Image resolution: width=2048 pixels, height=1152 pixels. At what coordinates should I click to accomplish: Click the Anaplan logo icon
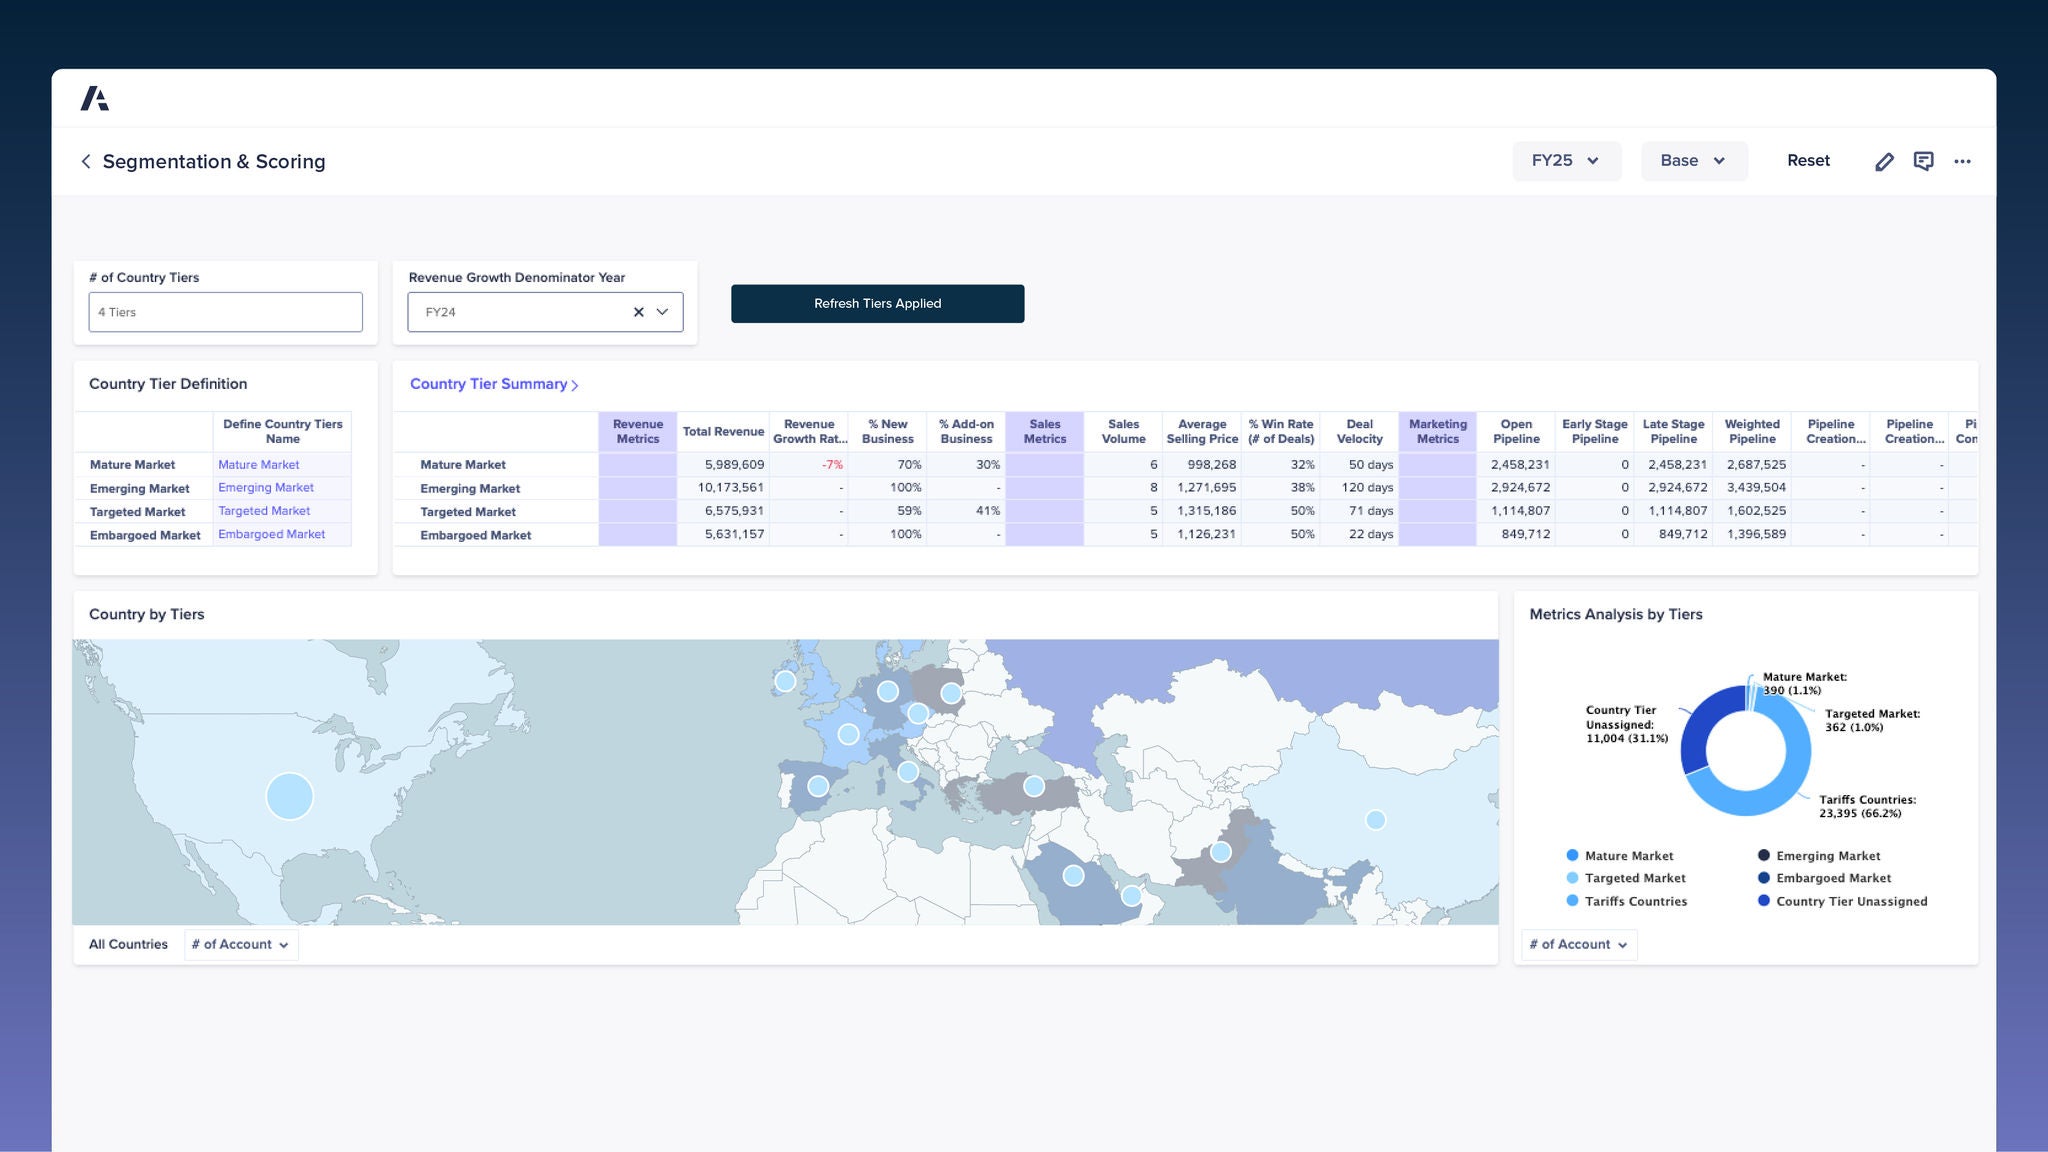pos(95,98)
